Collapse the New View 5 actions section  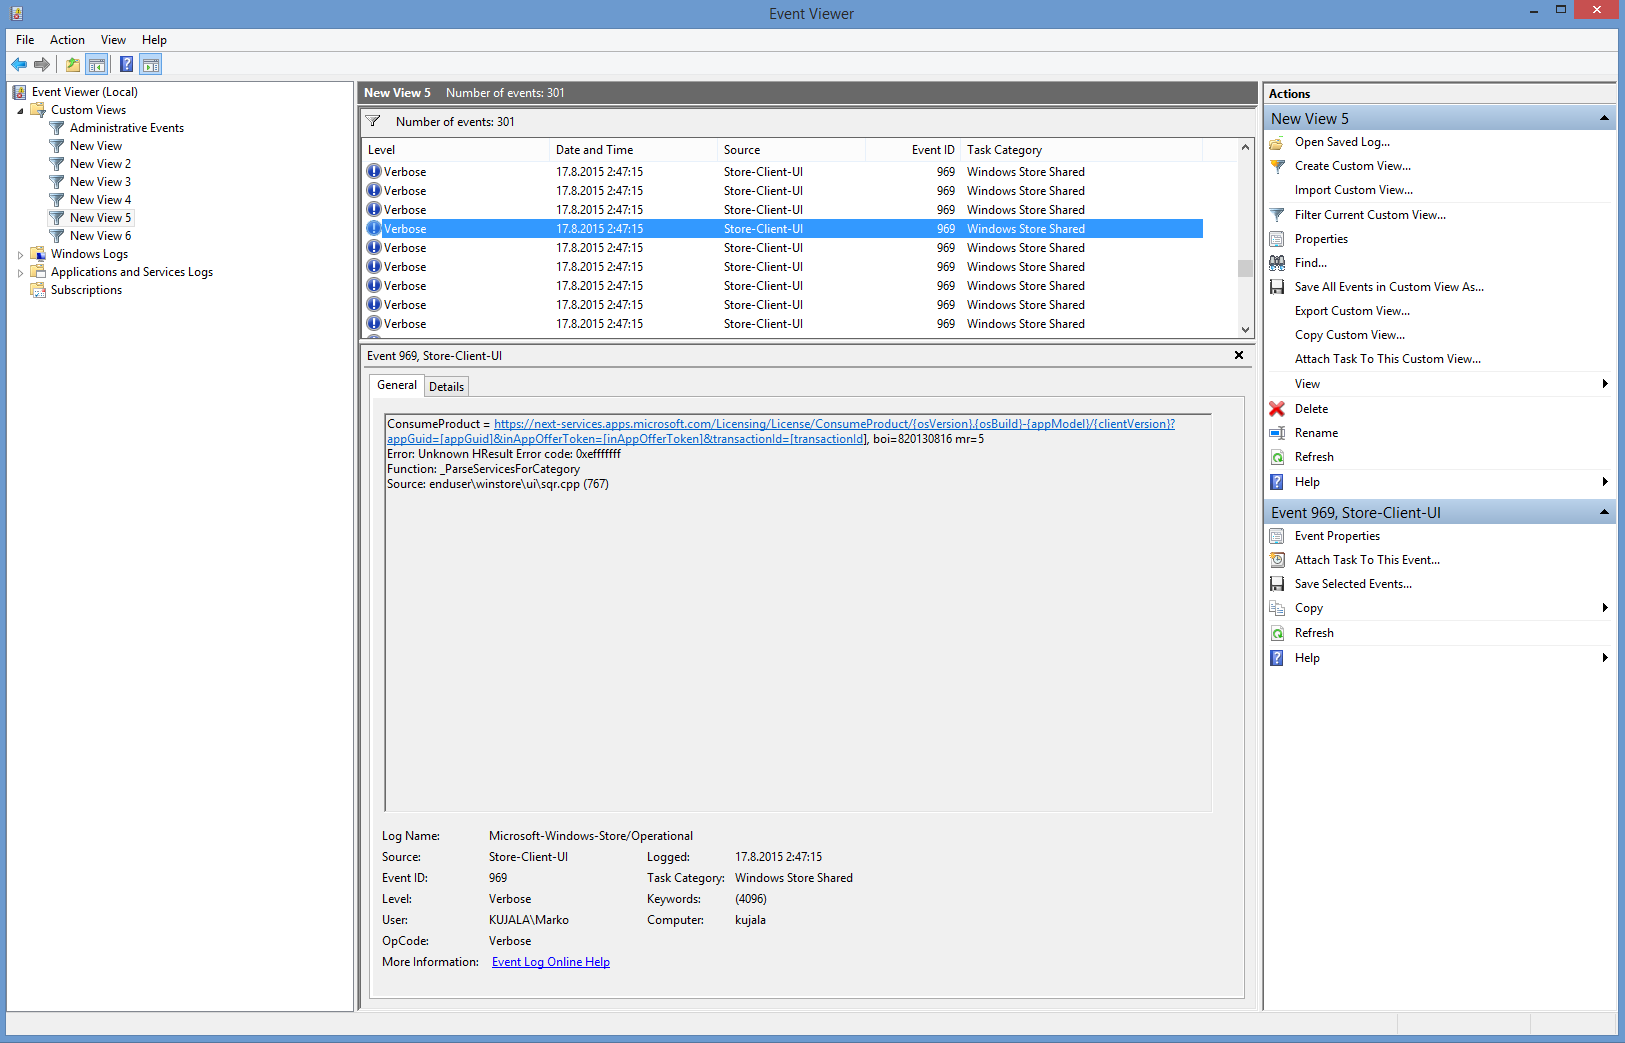point(1604,118)
